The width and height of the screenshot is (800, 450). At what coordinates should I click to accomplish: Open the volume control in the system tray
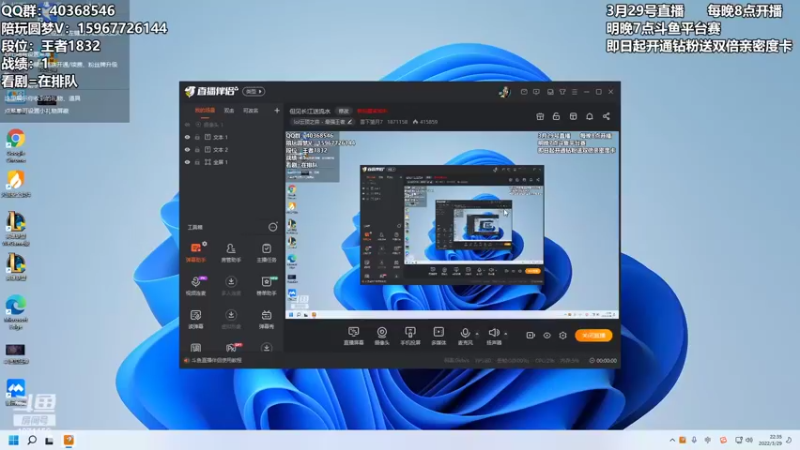click(x=749, y=440)
